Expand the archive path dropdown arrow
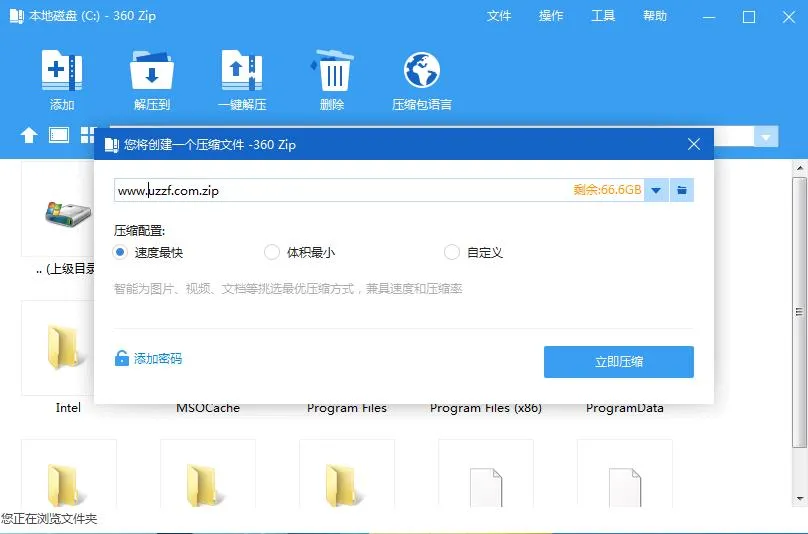Image resolution: width=808 pixels, height=534 pixels. coord(656,190)
